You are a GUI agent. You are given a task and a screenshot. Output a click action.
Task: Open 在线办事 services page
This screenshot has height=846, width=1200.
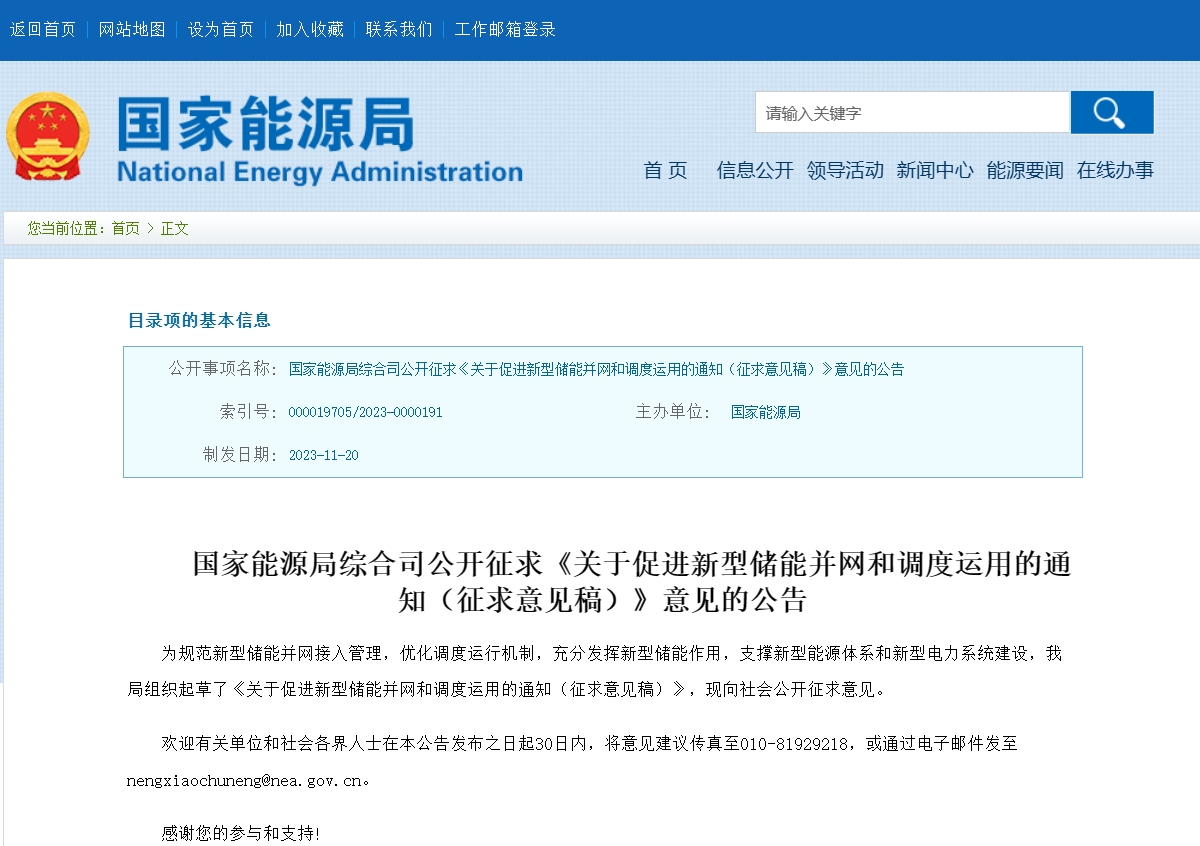(1115, 170)
